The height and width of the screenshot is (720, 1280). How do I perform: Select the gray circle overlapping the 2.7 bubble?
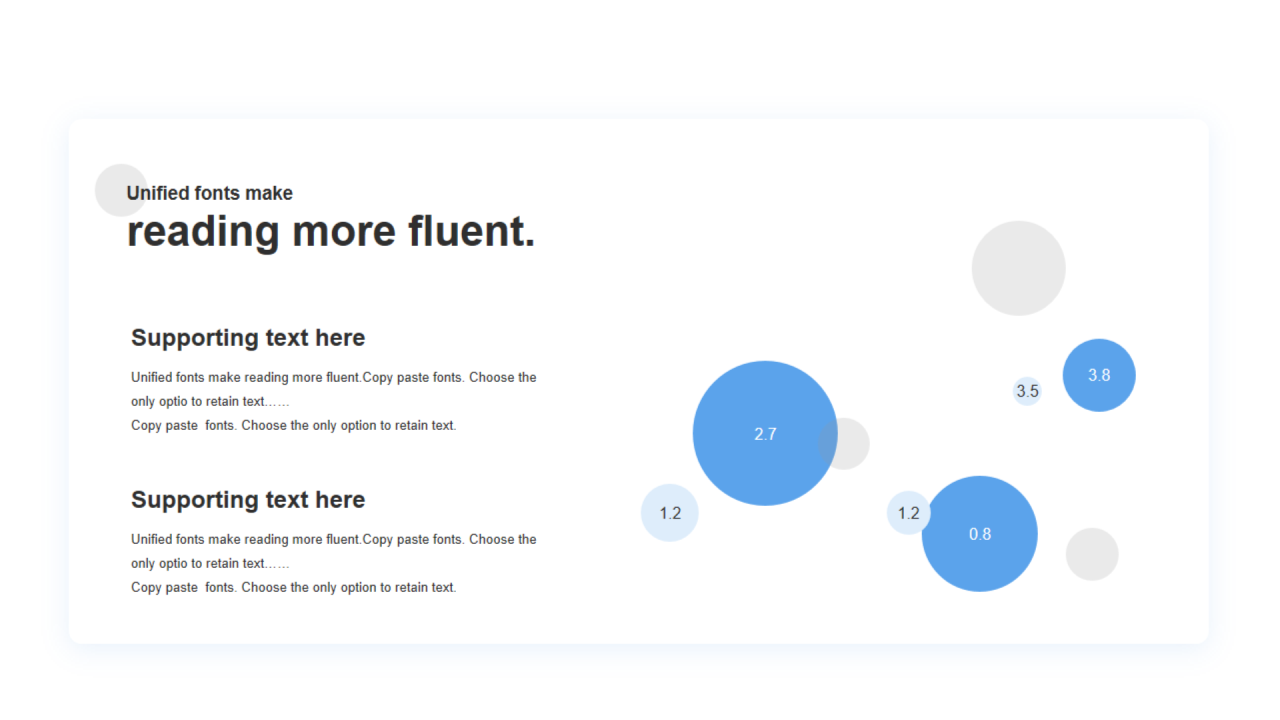(844, 443)
